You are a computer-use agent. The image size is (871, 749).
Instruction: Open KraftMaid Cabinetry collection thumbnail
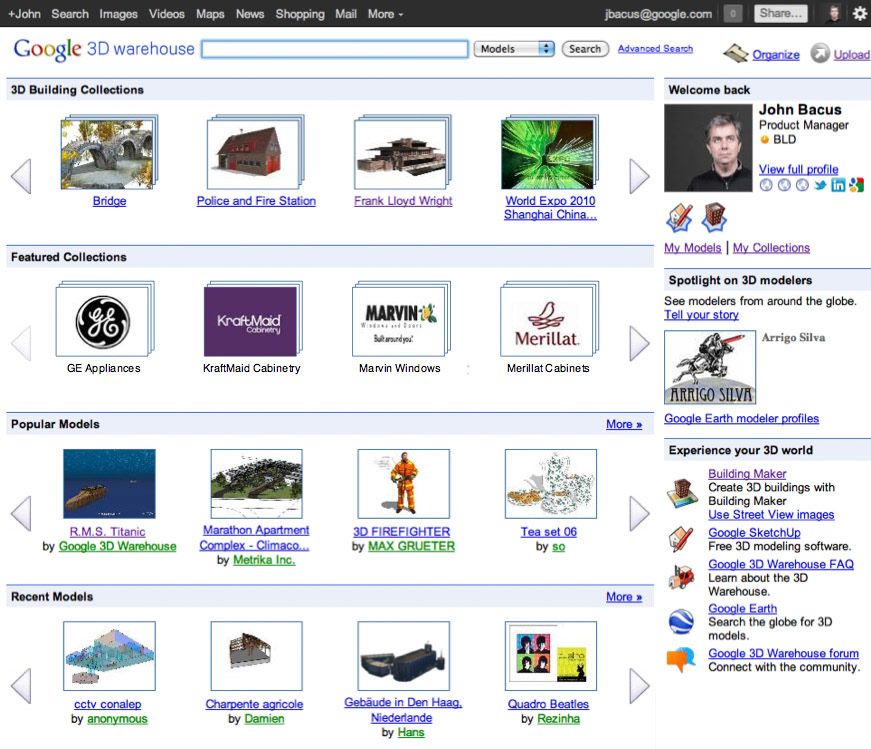pyautogui.click(x=253, y=319)
